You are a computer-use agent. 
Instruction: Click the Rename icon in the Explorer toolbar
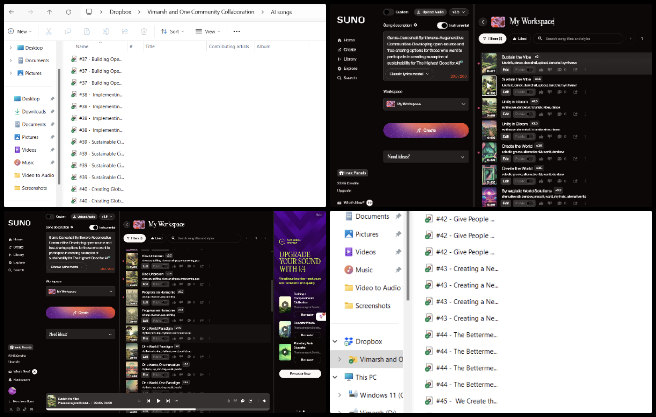(x=106, y=31)
